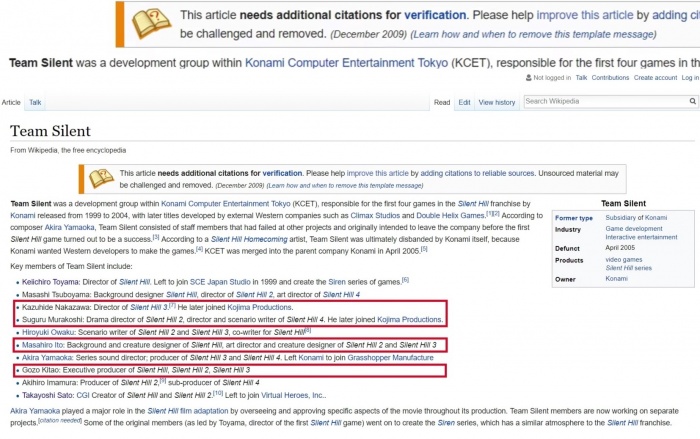Click Interactive entertainment in infobox

tap(641, 237)
